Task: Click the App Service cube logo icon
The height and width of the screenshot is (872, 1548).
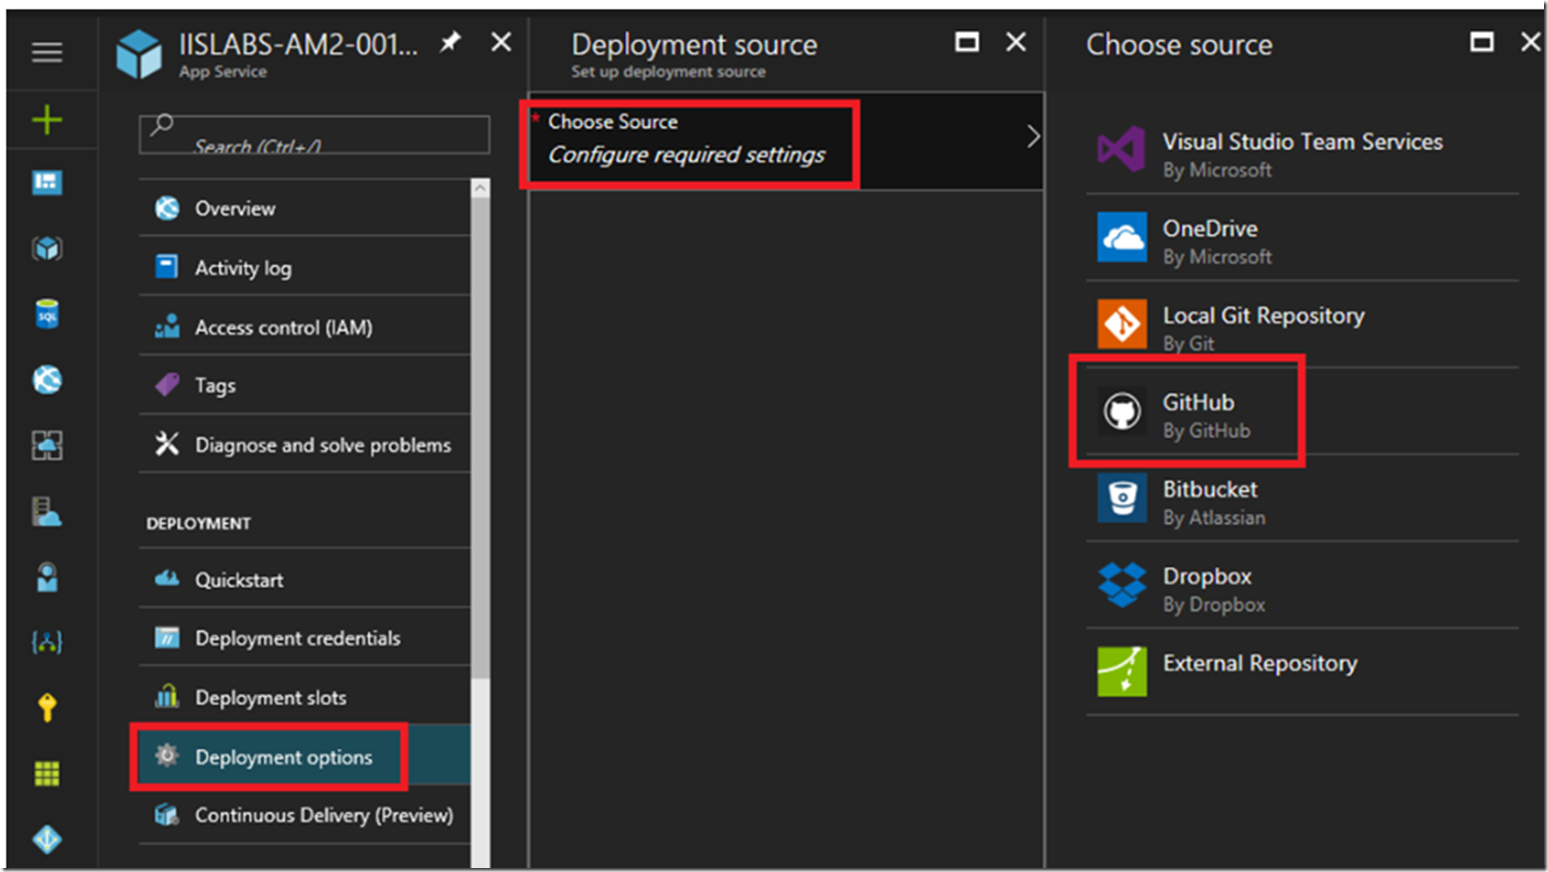Action: click(x=139, y=53)
